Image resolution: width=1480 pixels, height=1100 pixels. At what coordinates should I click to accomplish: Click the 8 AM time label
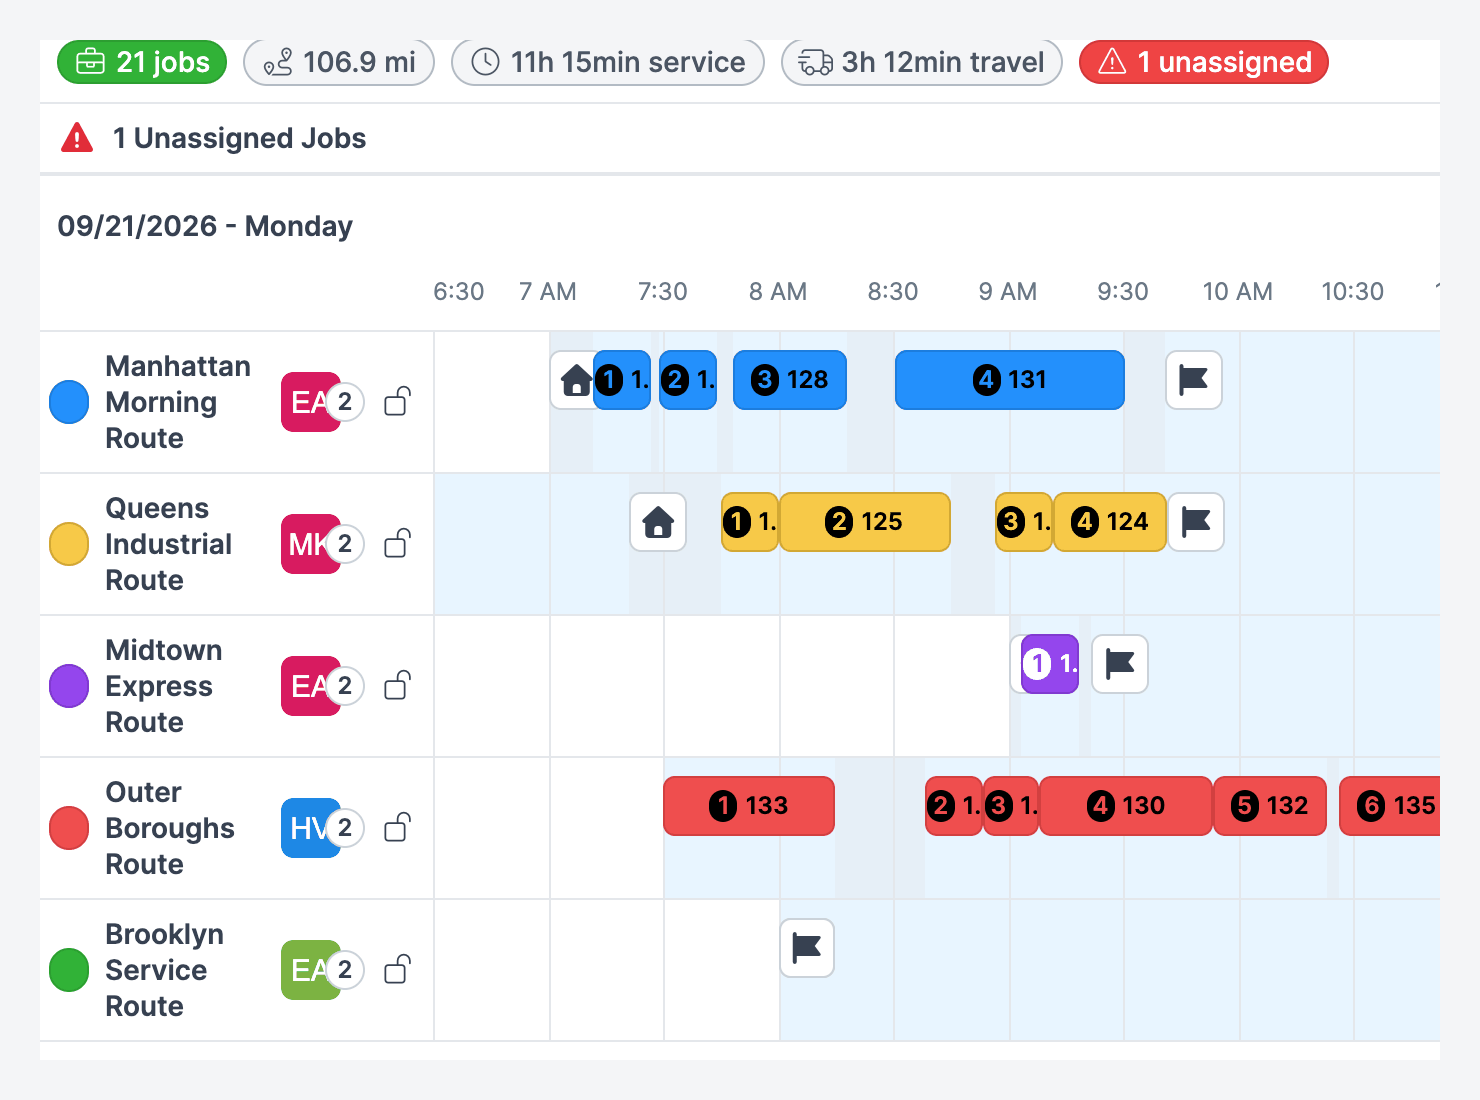point(778,292)
